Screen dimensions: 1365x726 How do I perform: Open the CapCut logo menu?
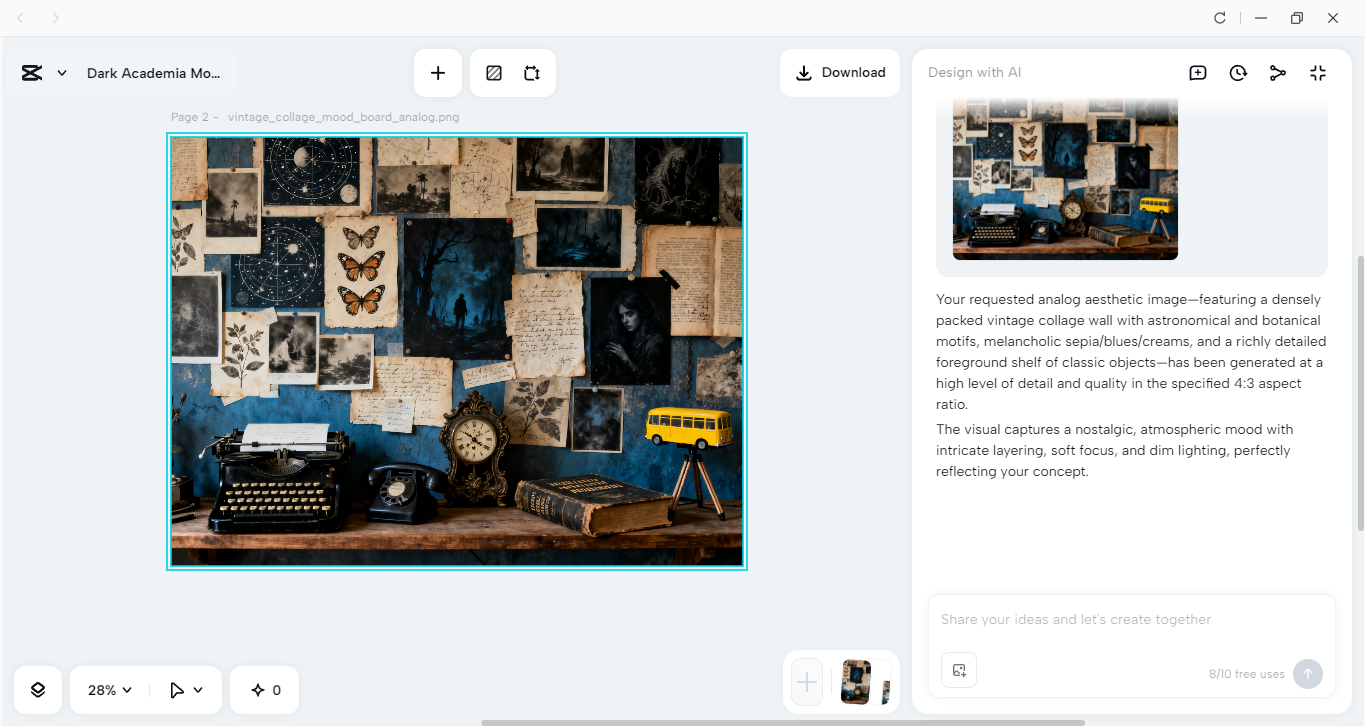coord(33,72)
